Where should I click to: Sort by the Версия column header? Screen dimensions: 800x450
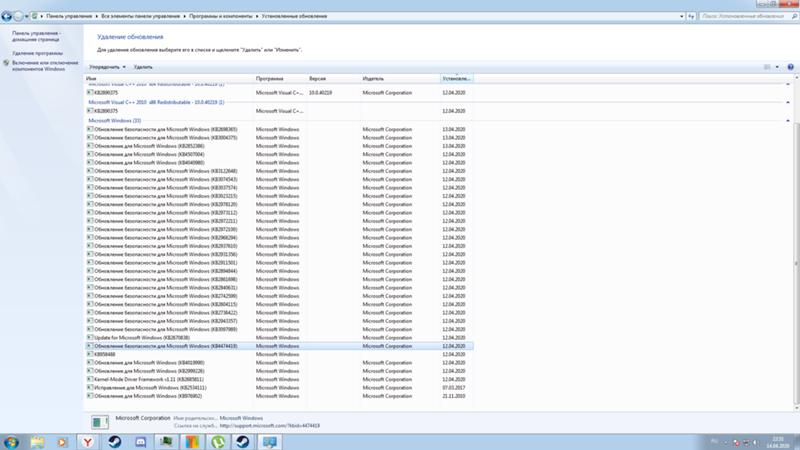(x=333, y=79)
